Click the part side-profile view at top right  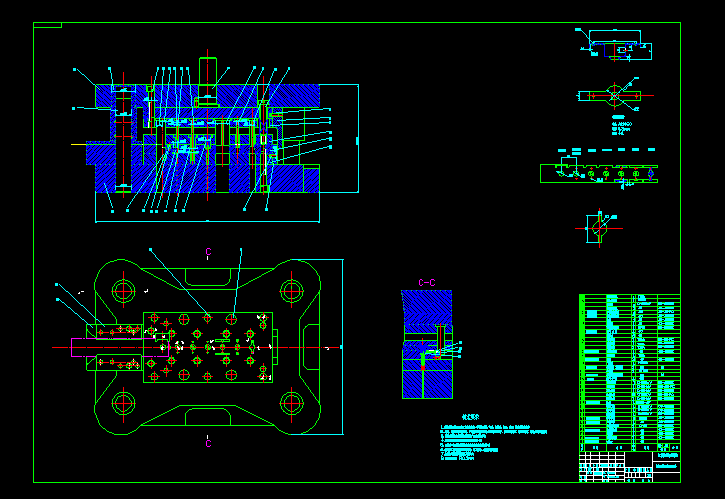coord(614,45)
